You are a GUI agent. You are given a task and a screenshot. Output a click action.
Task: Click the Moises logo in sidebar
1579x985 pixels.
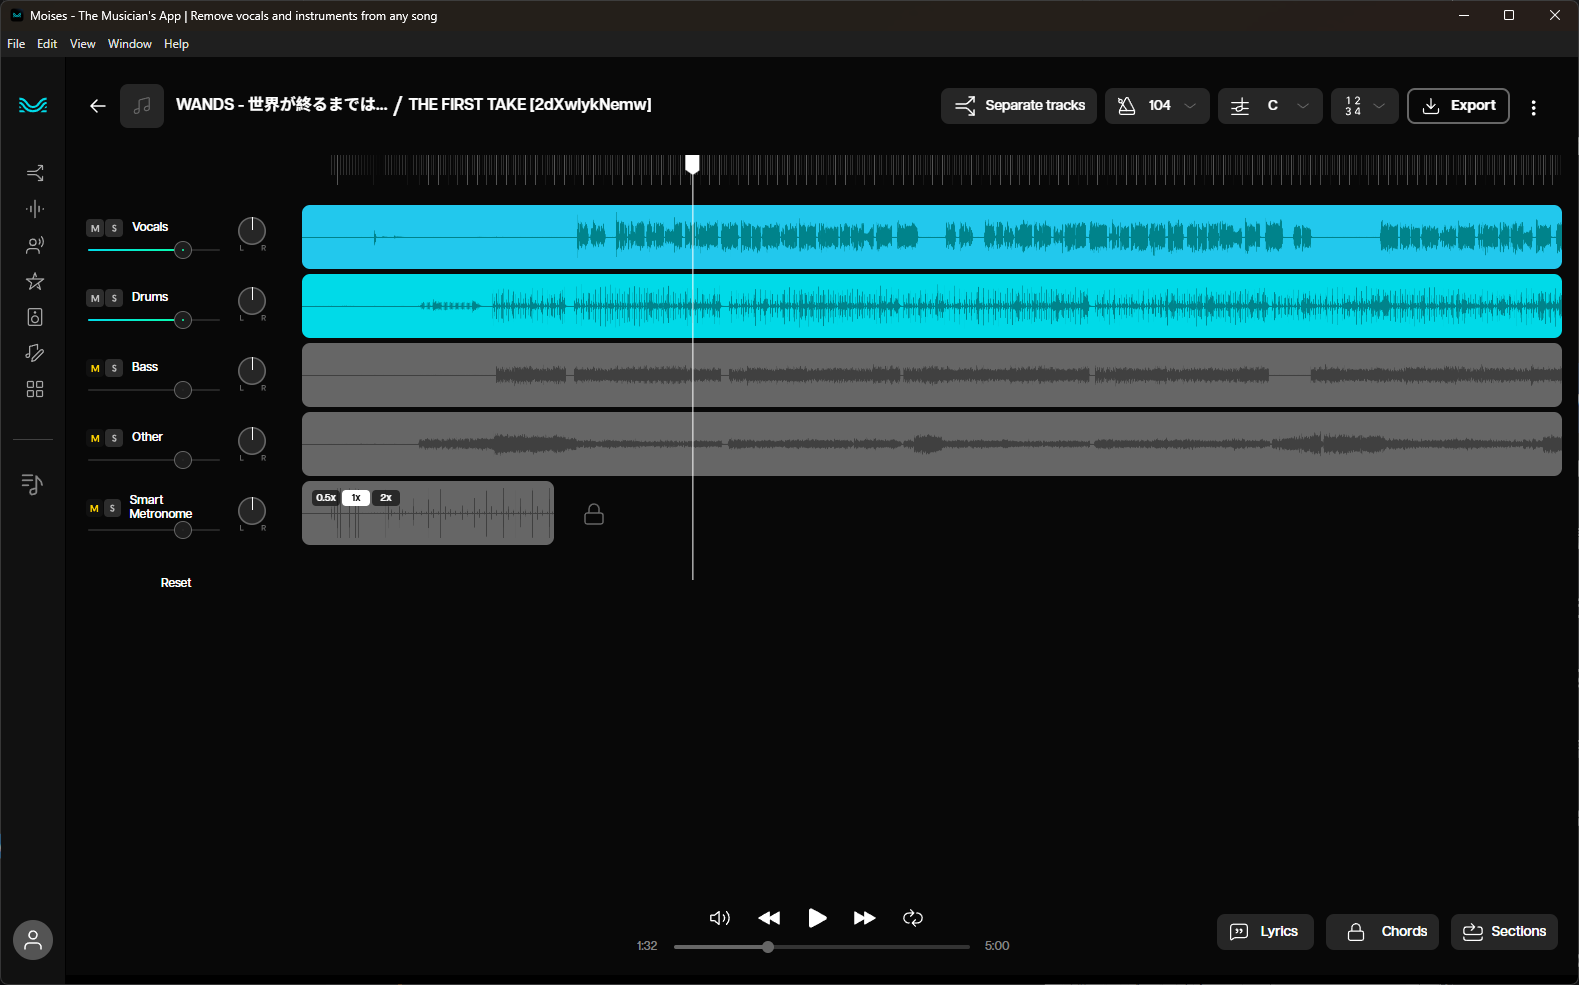coord(33,105)
